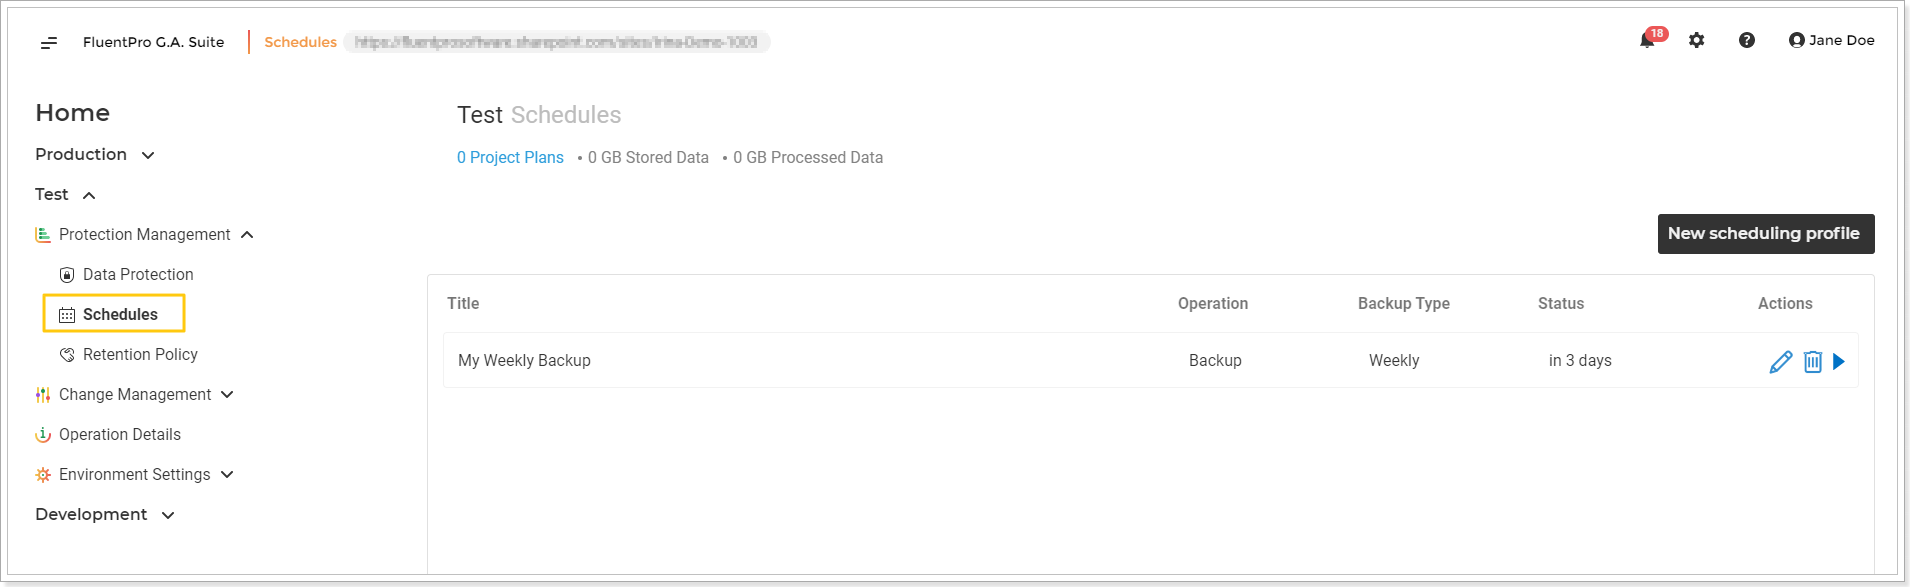Open the settings gear icon
The image size is (1910, 587).
[x=1697, y=40]
